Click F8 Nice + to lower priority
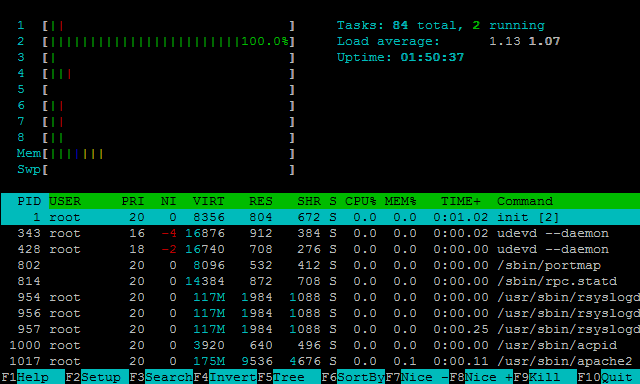 (481, 377)
